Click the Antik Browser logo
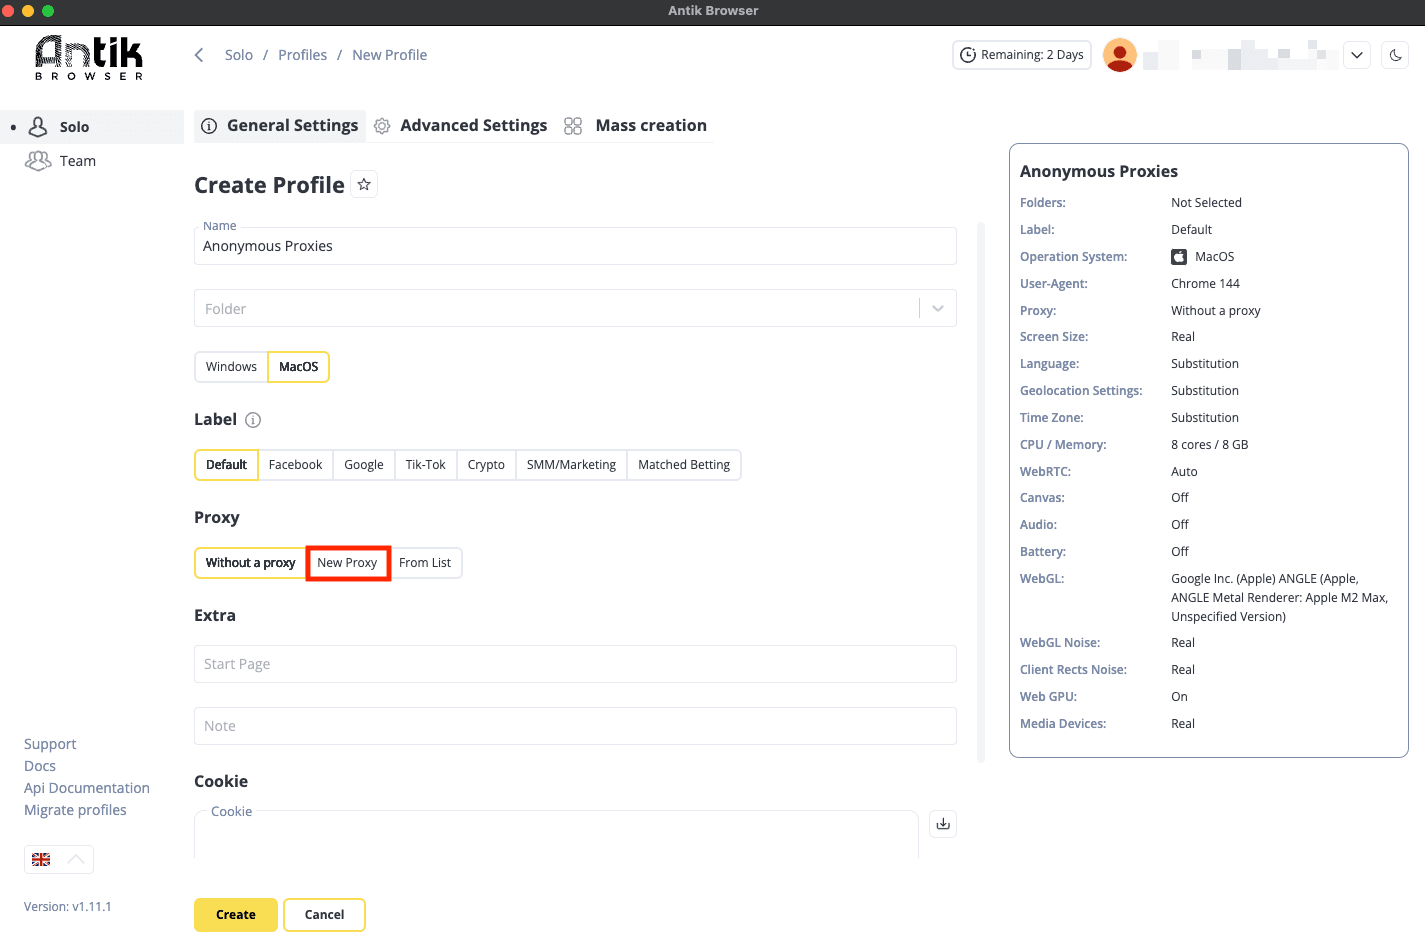 pyautogui.click(x=88, y=55)
